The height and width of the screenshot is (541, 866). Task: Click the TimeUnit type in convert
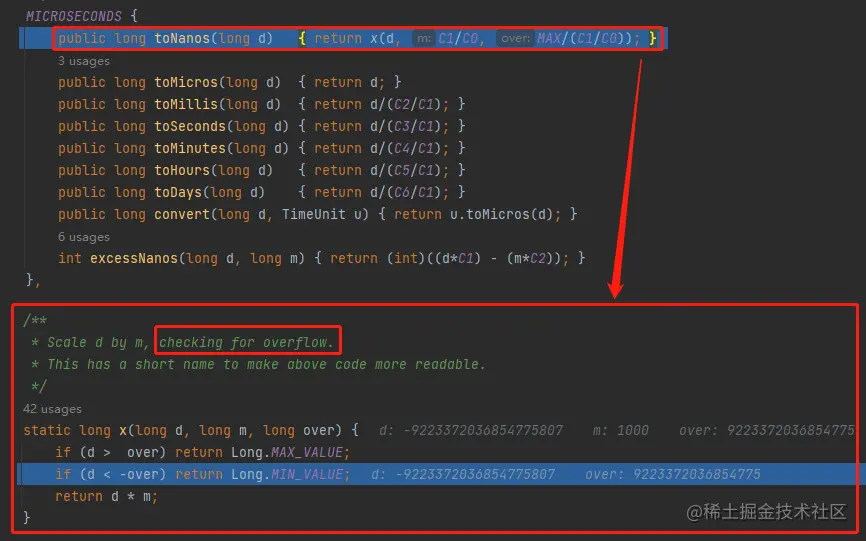pyautogui.click(x=313, y=214)
